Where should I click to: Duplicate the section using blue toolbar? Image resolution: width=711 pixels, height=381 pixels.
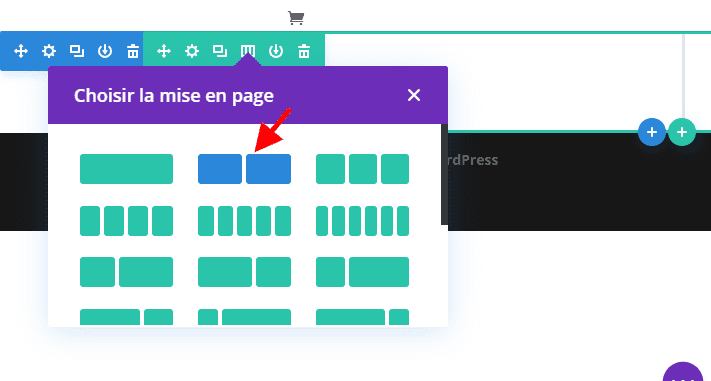coord(77,51)
